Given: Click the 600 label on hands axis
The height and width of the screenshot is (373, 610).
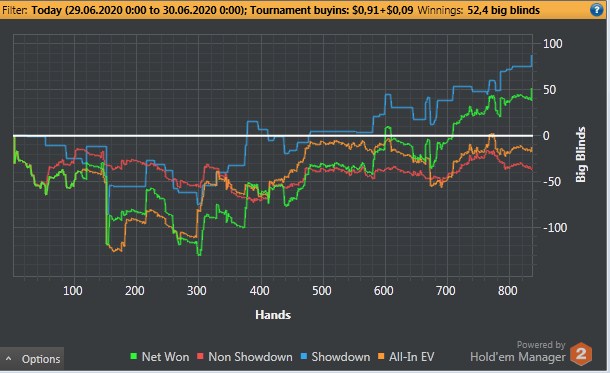Looking at the screenshot, I should pos(384,291).
